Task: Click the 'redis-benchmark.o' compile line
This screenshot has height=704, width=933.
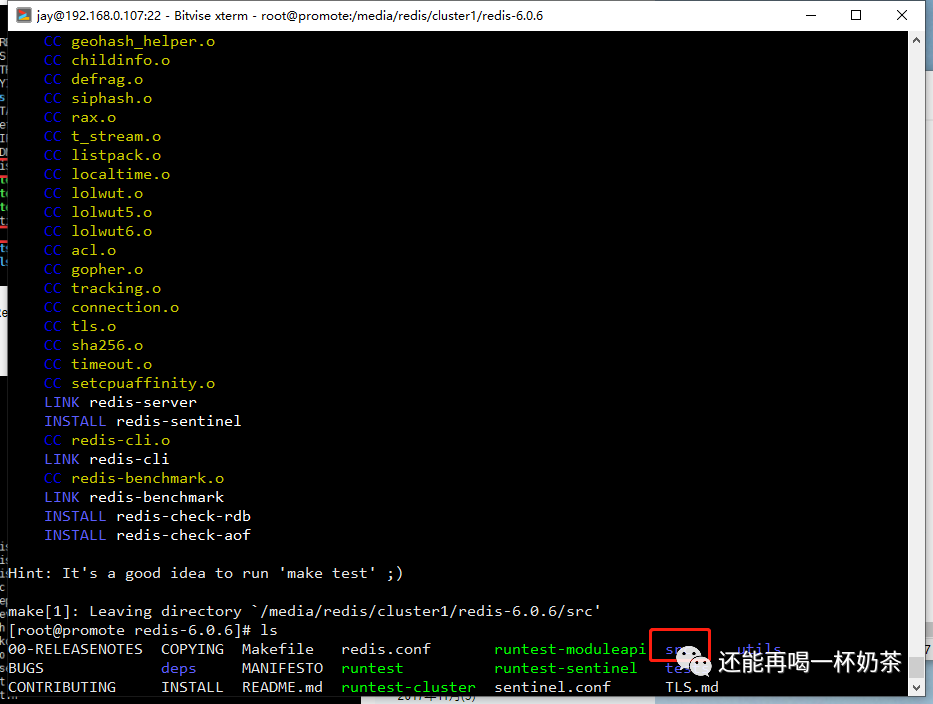Action: click(134, 480)
